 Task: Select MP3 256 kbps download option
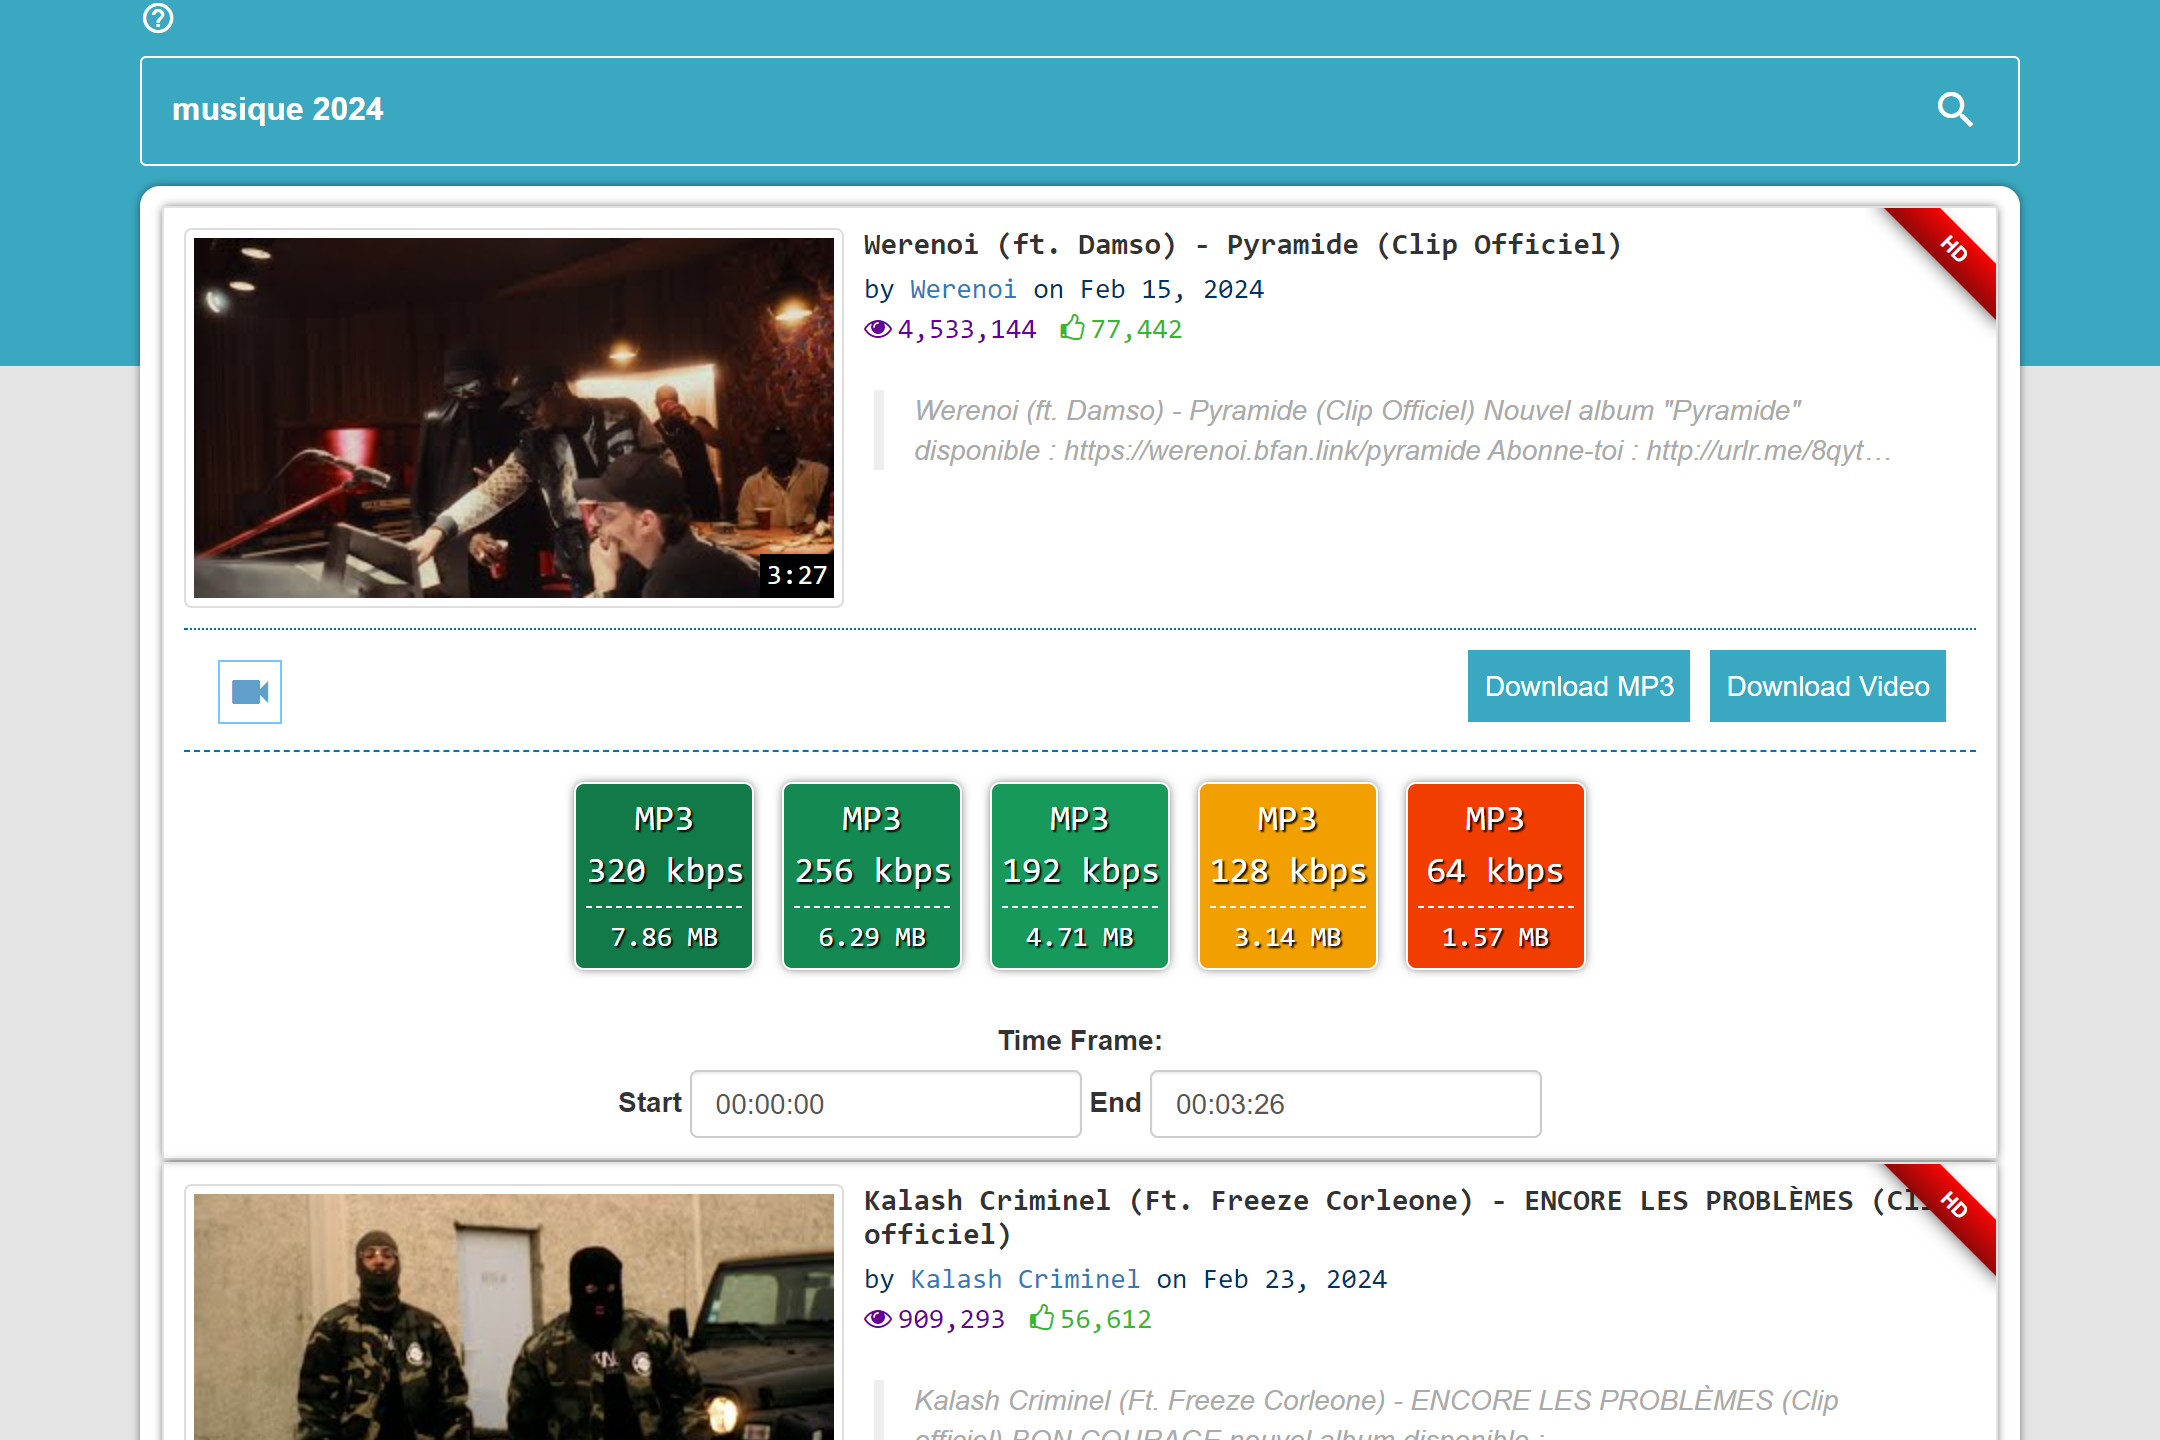(x=869, y=874)
